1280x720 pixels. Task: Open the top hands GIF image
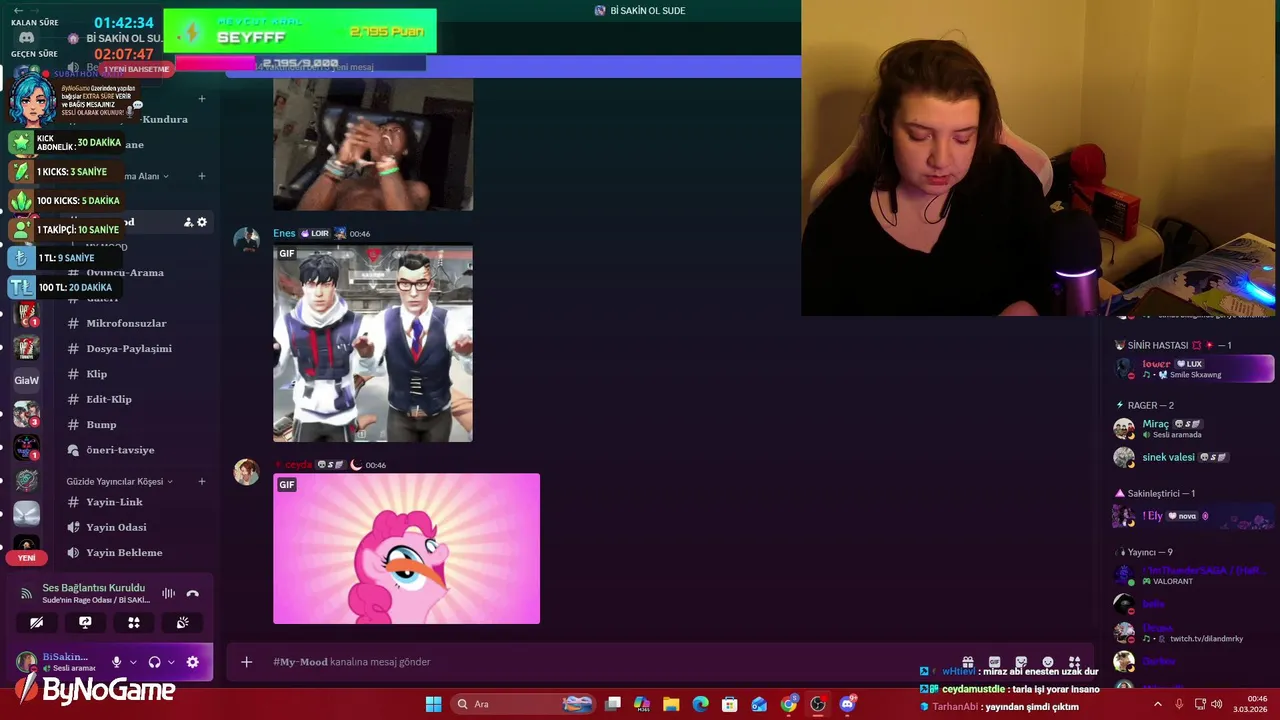click(373, 145)
